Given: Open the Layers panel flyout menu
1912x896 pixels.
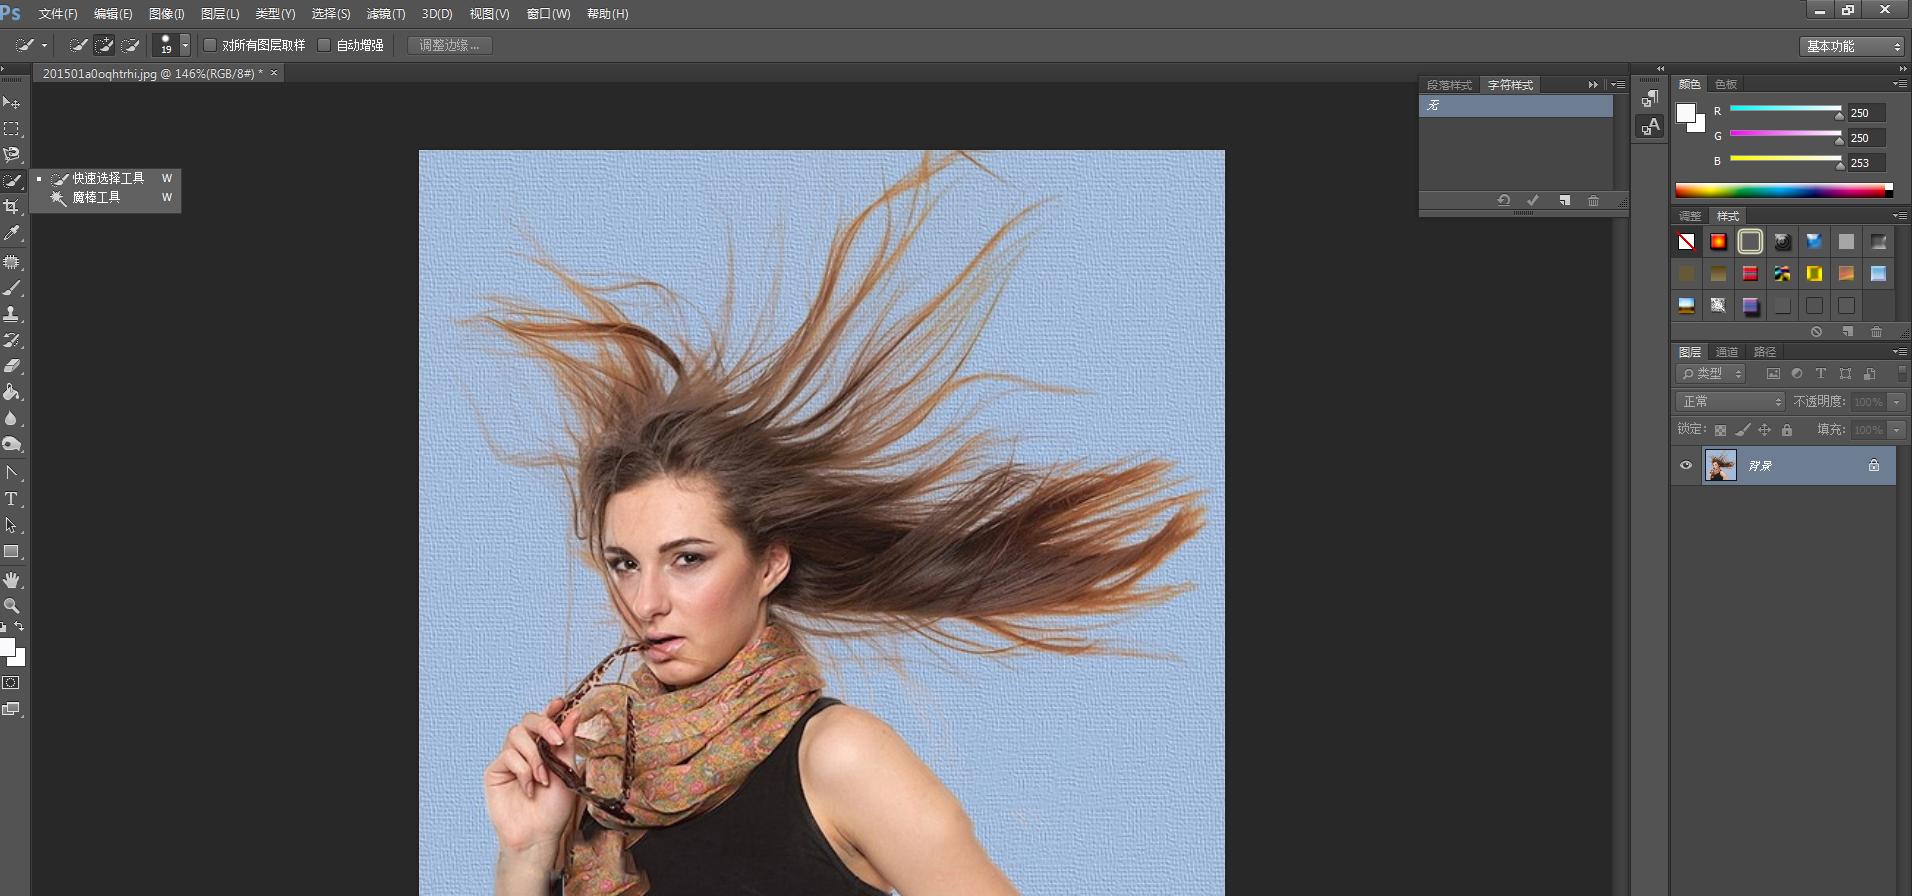Looking at the screenshot, I should point(1898,352).
